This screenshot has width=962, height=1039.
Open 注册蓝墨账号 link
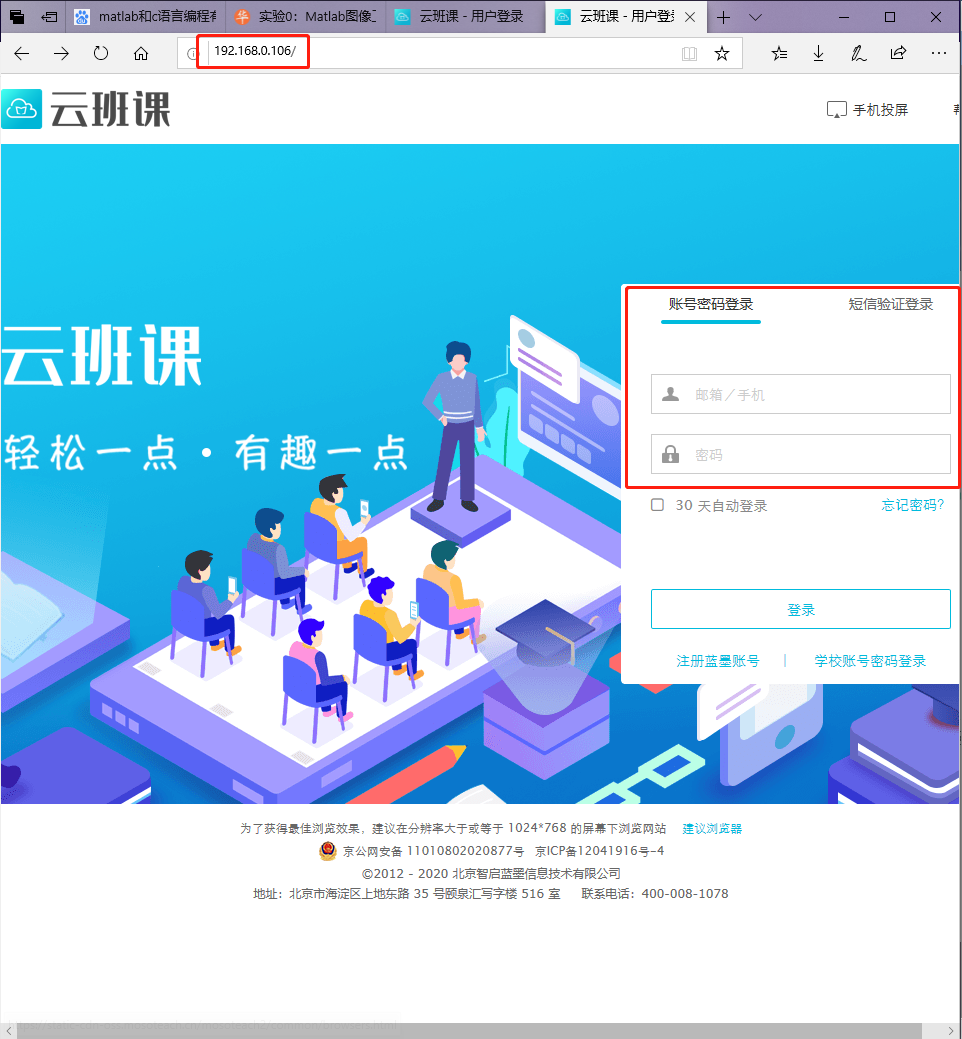point(718,661)
